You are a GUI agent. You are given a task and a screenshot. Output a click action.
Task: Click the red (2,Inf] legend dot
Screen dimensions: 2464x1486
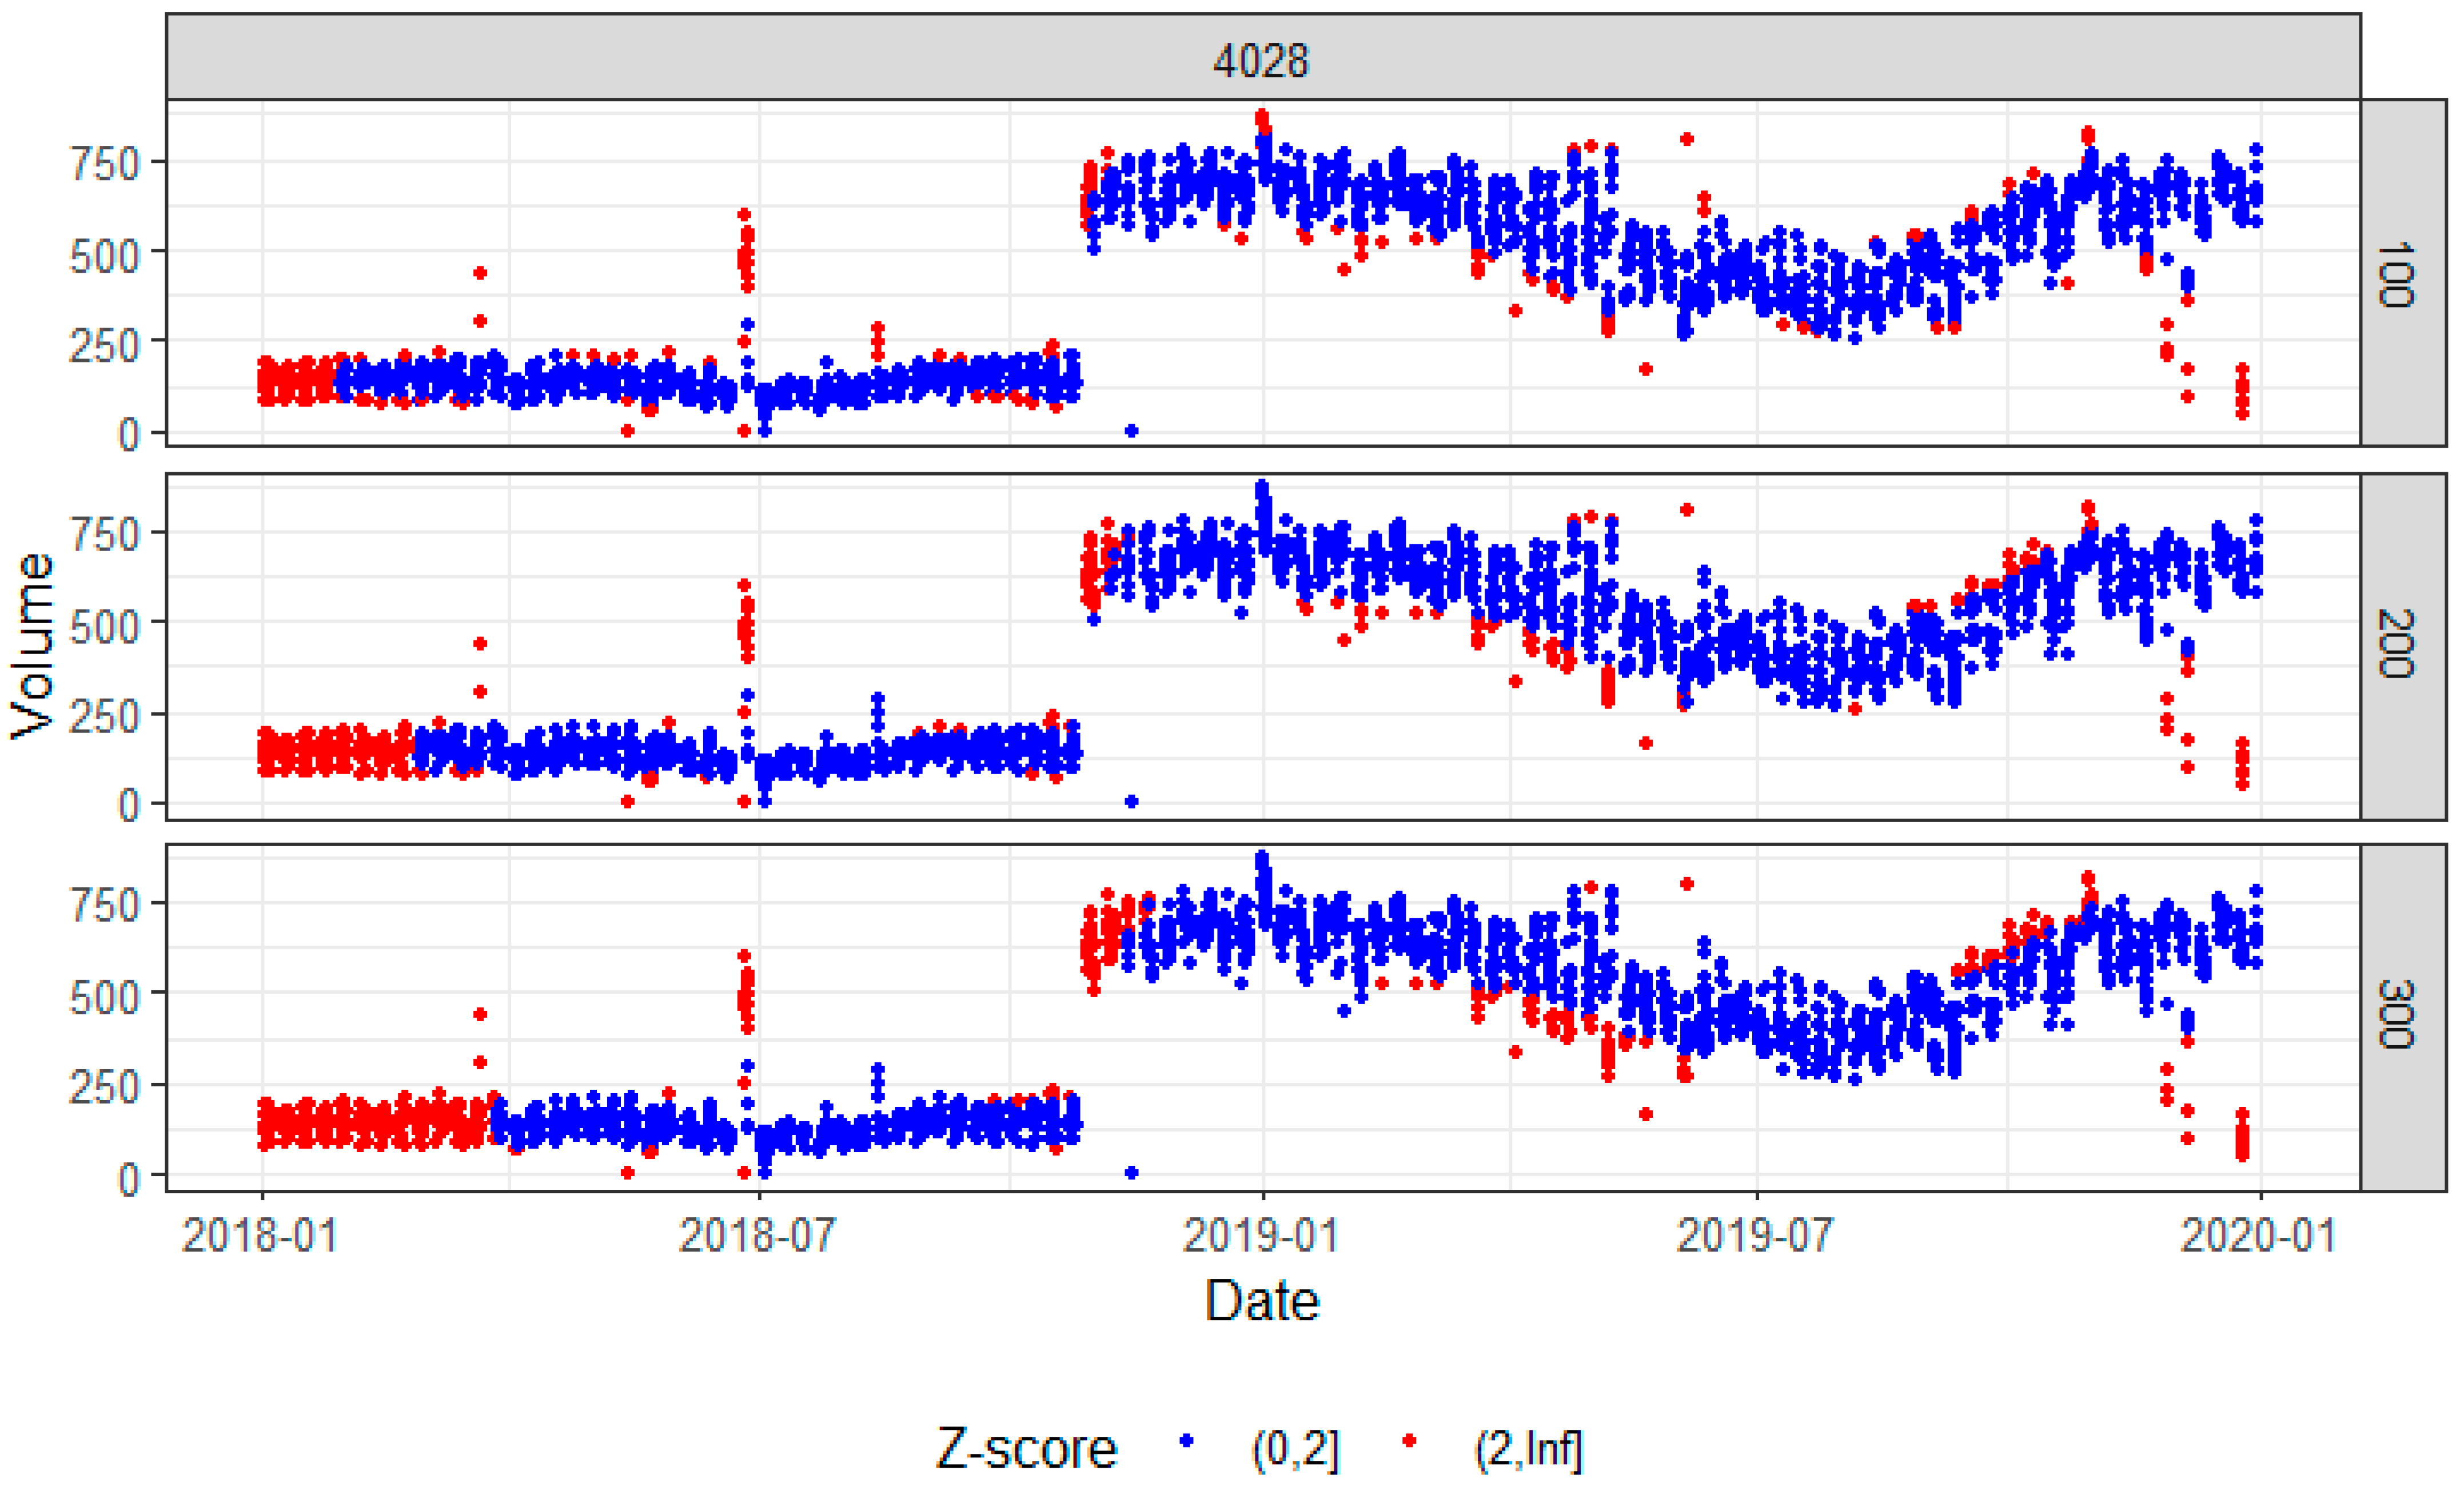click(1409, 1441)
